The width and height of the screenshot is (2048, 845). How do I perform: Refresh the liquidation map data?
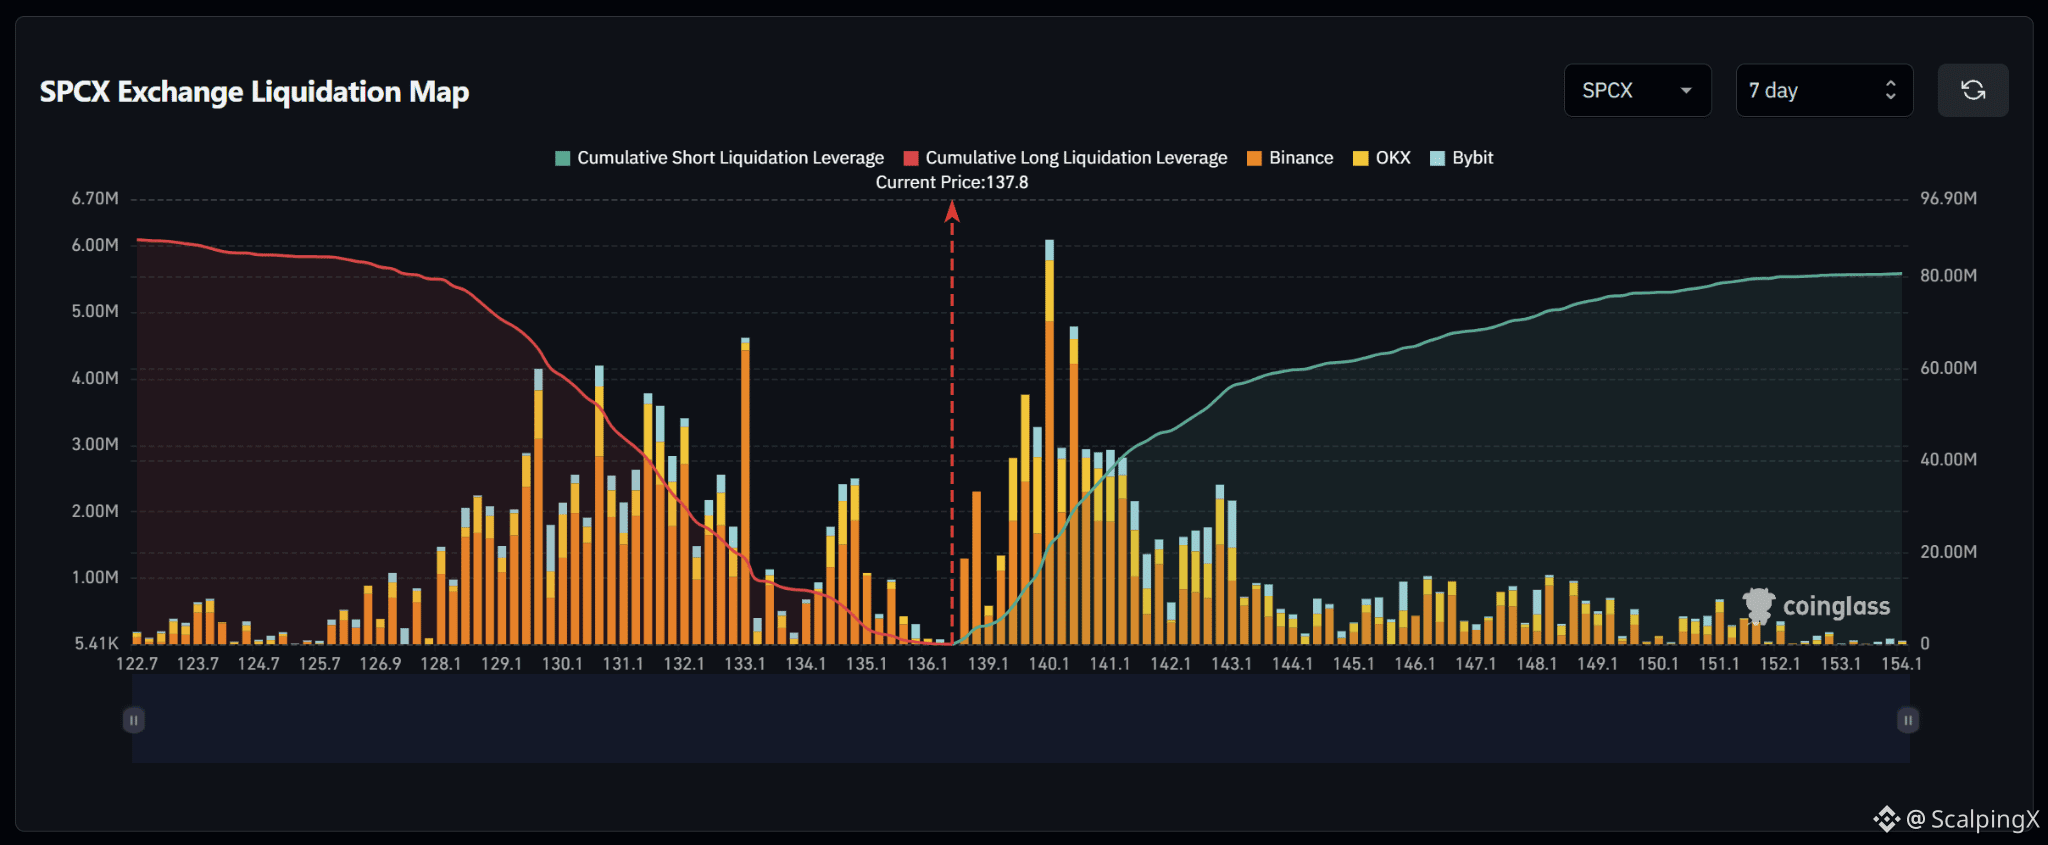pos(1973,91)
